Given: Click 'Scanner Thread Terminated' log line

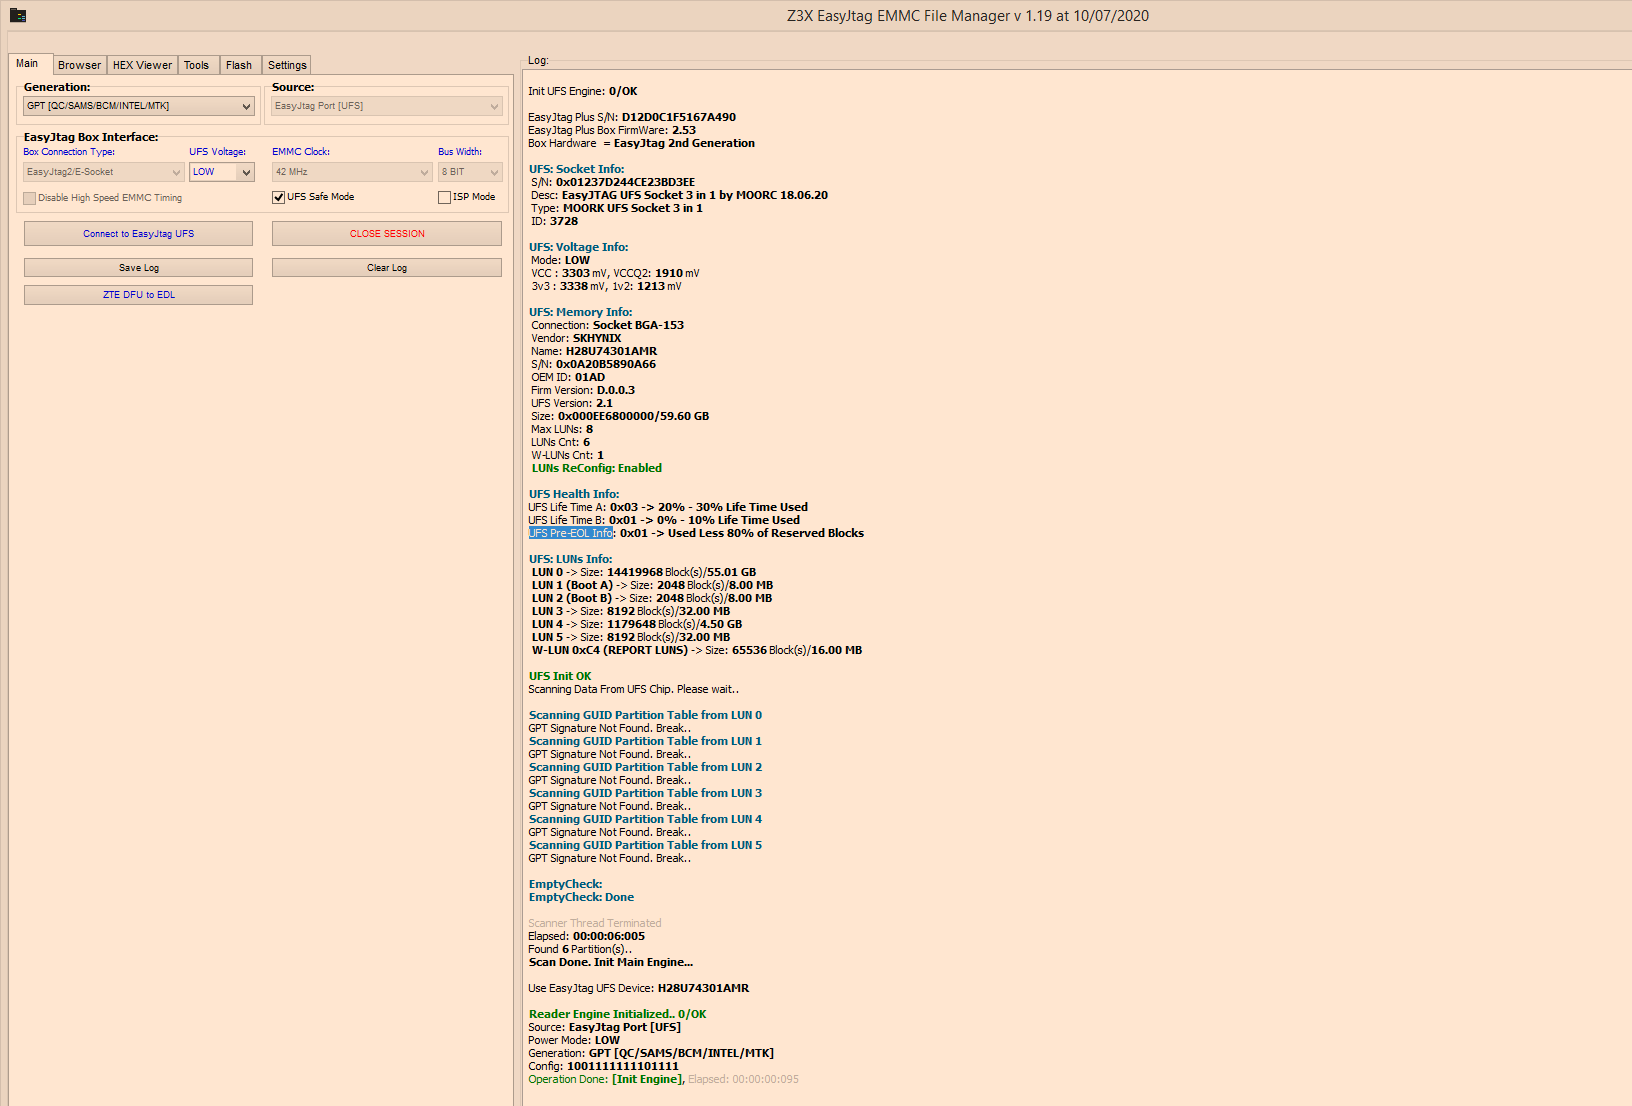Looking at the screenshot, I should (595, 923).
